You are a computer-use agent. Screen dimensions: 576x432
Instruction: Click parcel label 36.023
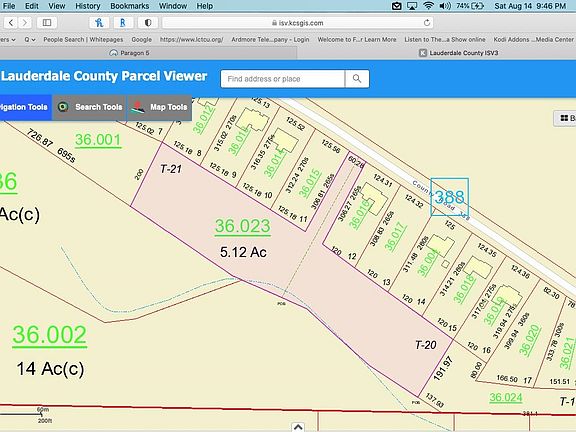pyautogui.click(x=242, y=226)
